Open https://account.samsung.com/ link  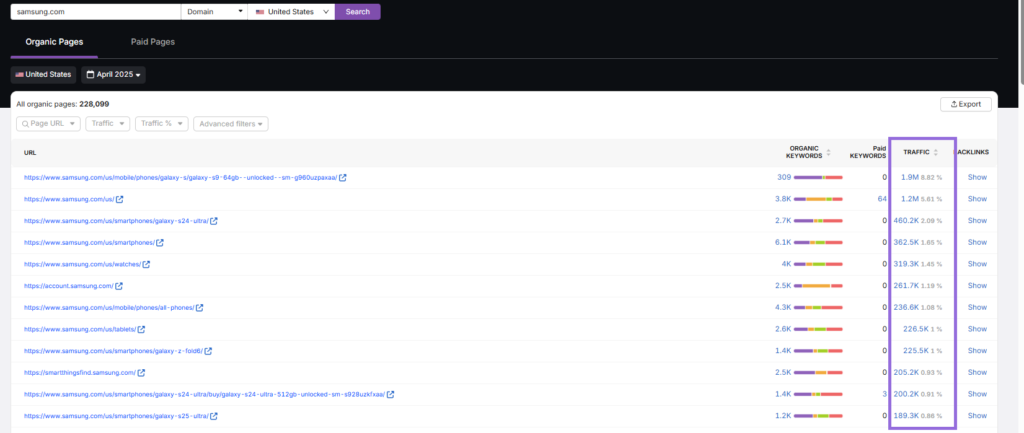tap(69, 286)
